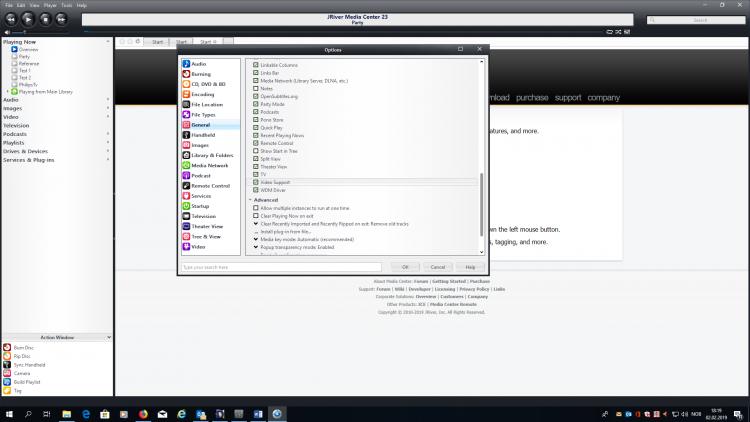750x422 pixels.
Task: Select Remote Control options category
Action: pyautogui.click(x=210, y=186)
